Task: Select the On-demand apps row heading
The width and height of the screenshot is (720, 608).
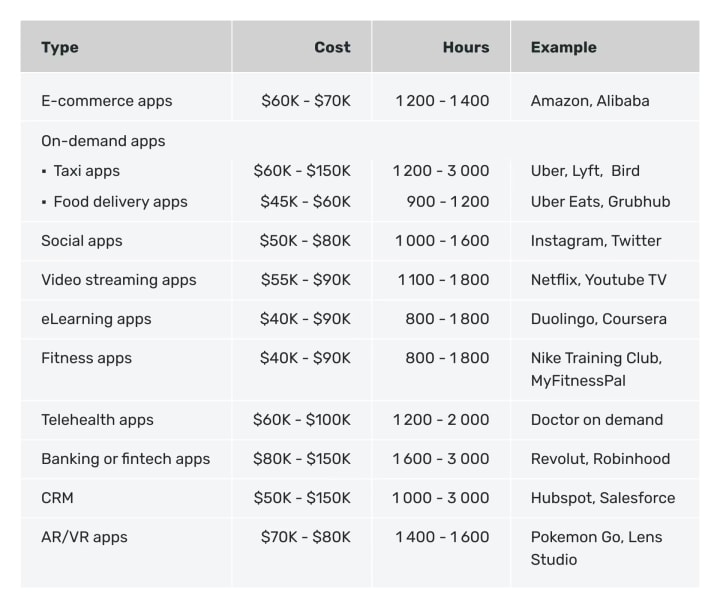Action: pyautogui.click(x=103, y=141)
